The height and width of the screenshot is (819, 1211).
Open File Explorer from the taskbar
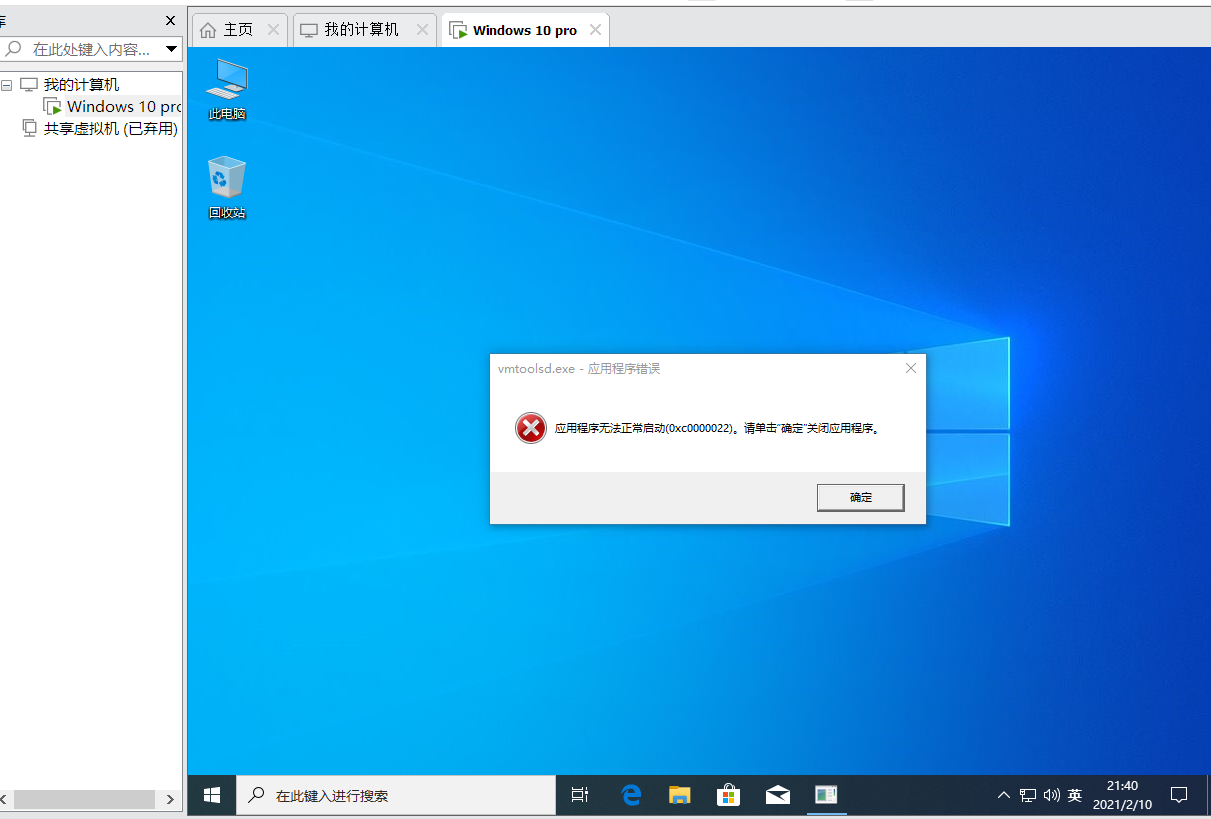(x=680, y=795)
